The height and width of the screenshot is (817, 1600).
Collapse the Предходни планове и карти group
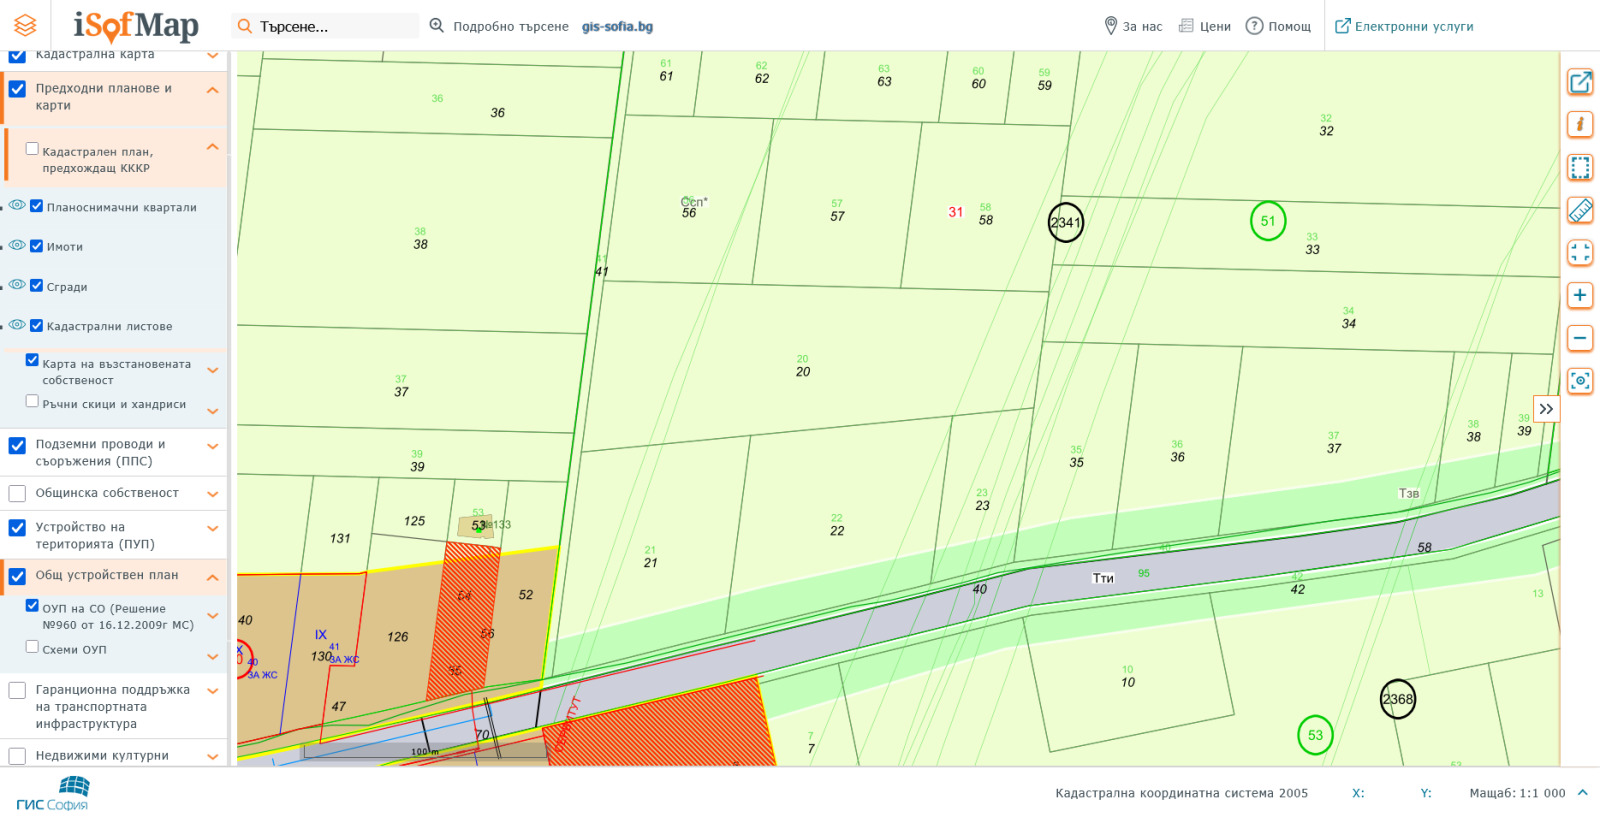point(212,90)
